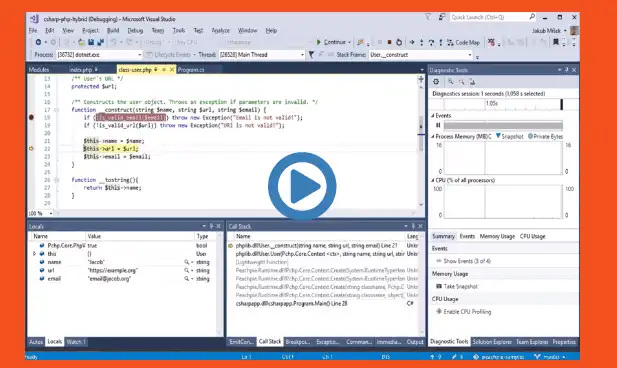Open the Debug menu
The image size is (617, 368).
click(135, 31)
